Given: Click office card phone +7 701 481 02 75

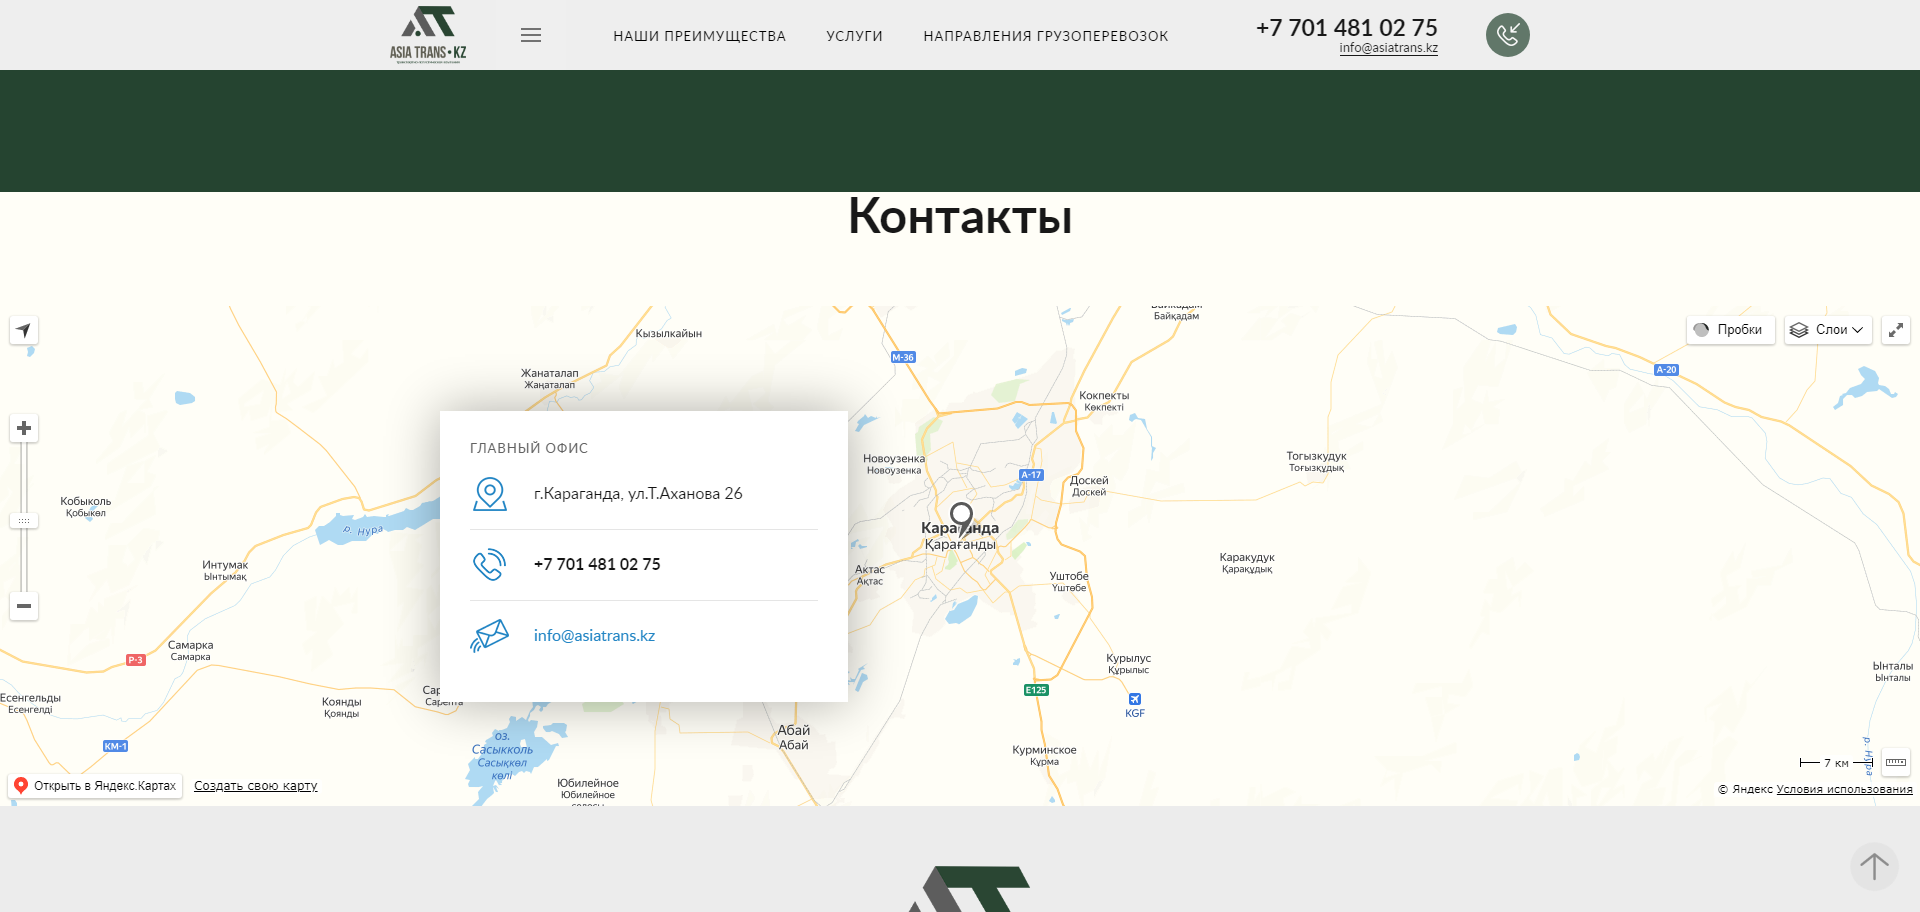Looking at the screenshot, I should tap(597, 565).
